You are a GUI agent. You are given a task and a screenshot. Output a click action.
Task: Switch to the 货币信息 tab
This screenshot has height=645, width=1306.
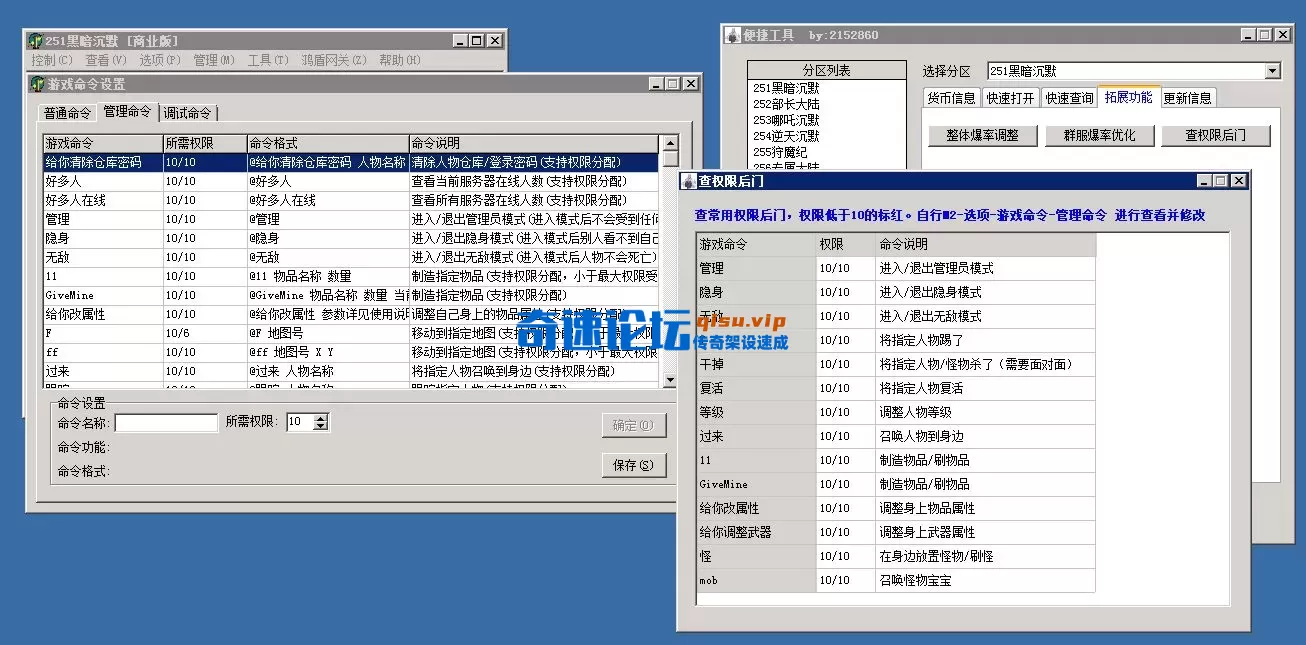pyautogui.click(x=951, y=97)
